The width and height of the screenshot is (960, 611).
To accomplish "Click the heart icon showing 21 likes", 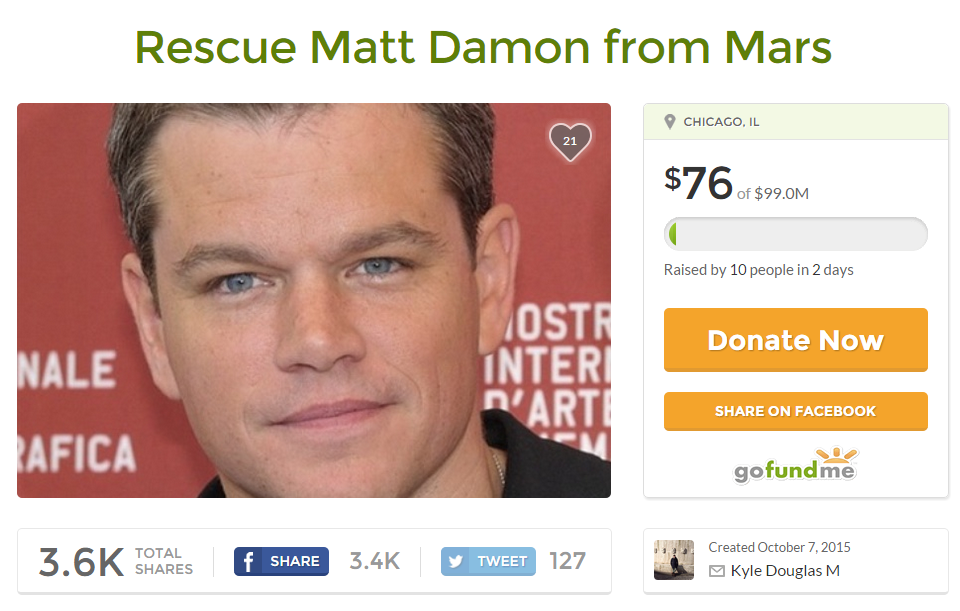I will click(x=570, y=141).
